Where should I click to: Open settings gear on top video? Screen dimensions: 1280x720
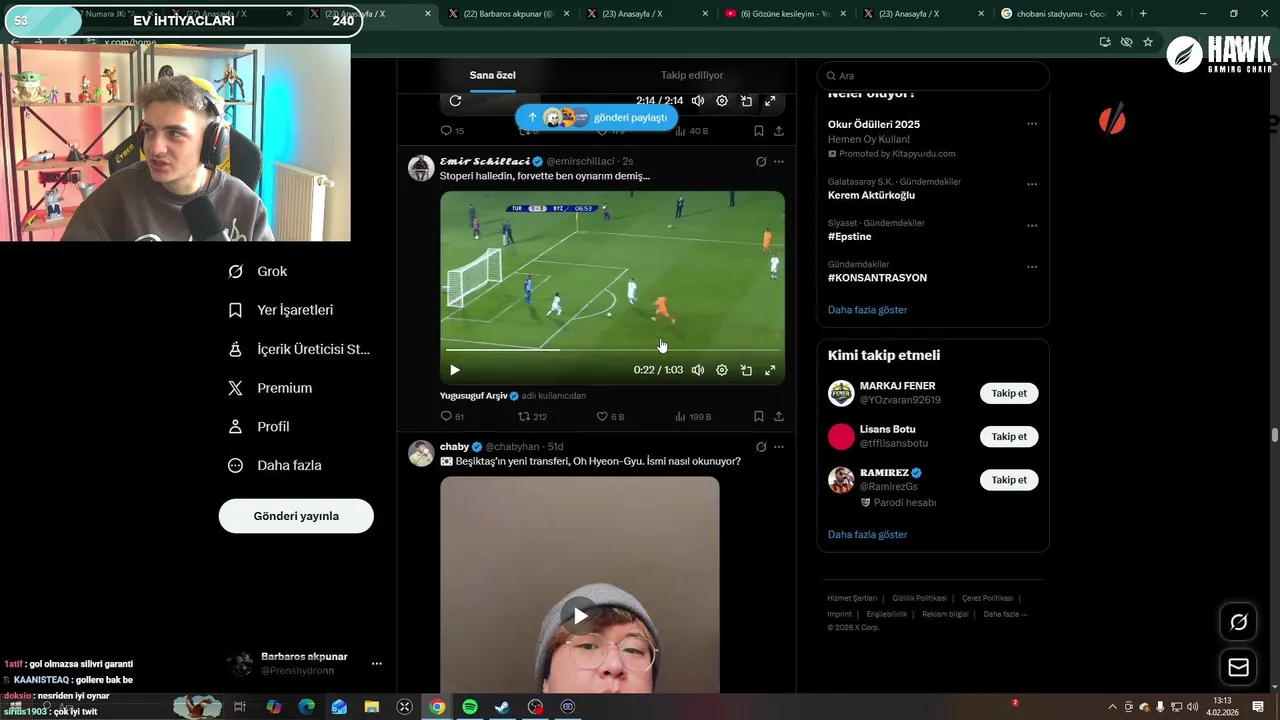pos(722,101)
